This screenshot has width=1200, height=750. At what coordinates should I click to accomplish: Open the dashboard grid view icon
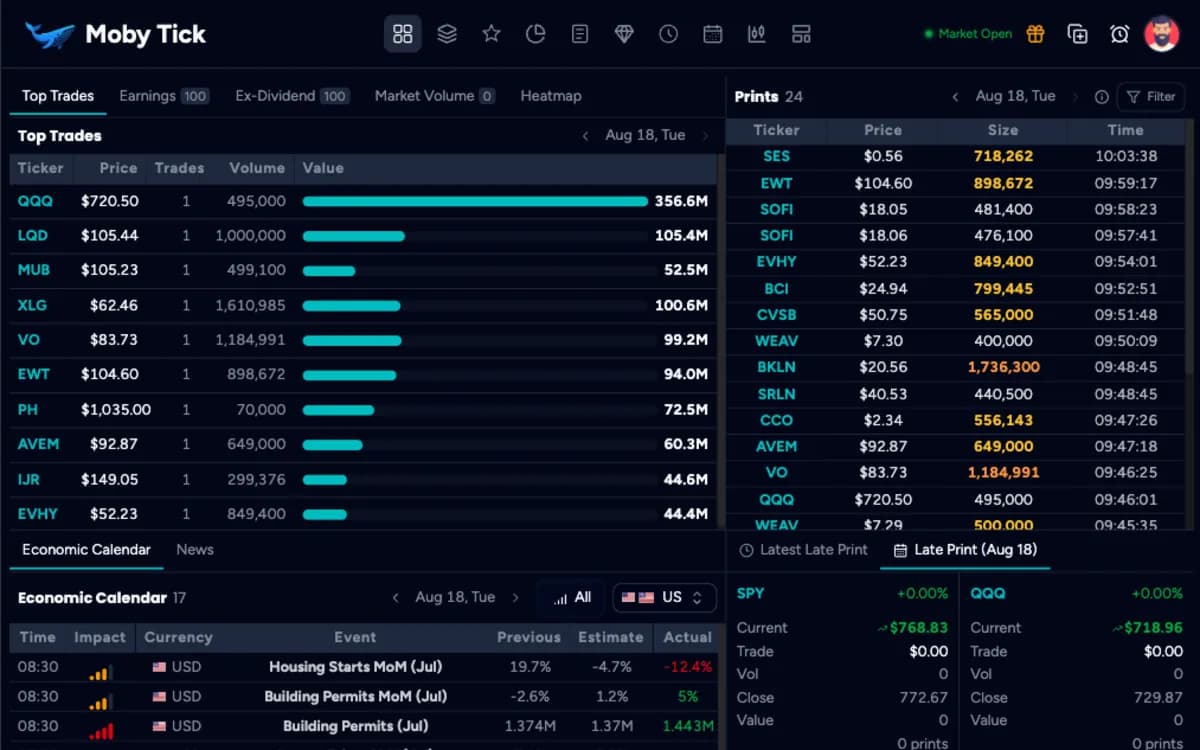(403, 34)
